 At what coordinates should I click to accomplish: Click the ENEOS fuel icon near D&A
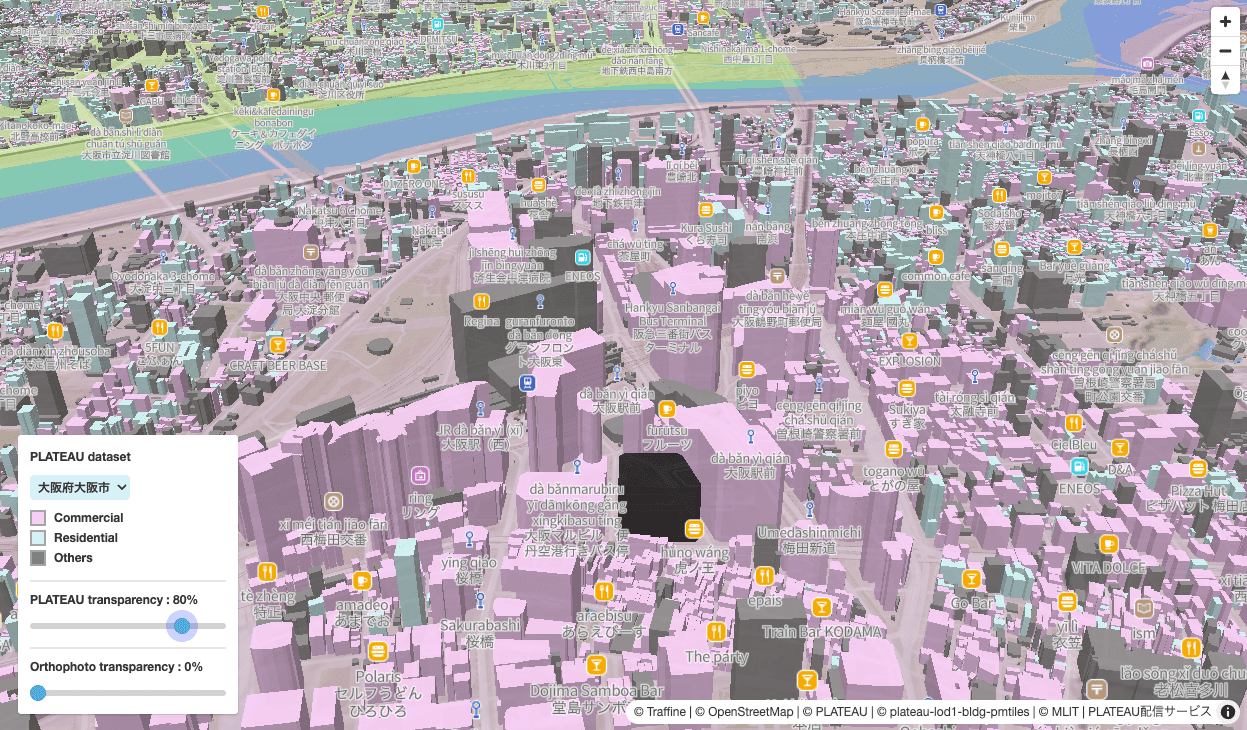tap(1079, 467)
